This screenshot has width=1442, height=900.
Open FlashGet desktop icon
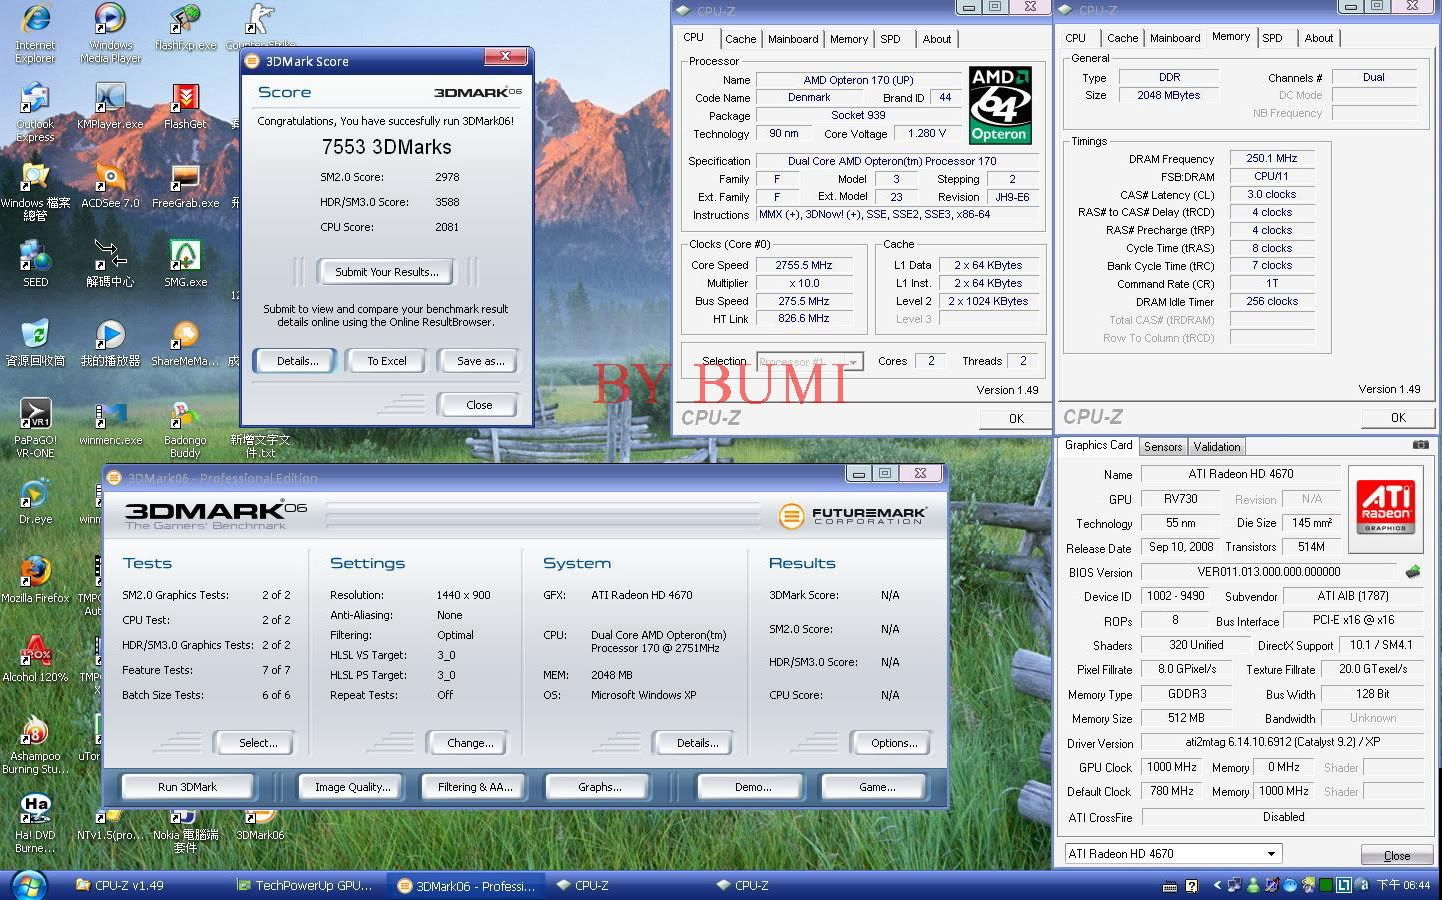pyautogui.click(x=185, y=106)
